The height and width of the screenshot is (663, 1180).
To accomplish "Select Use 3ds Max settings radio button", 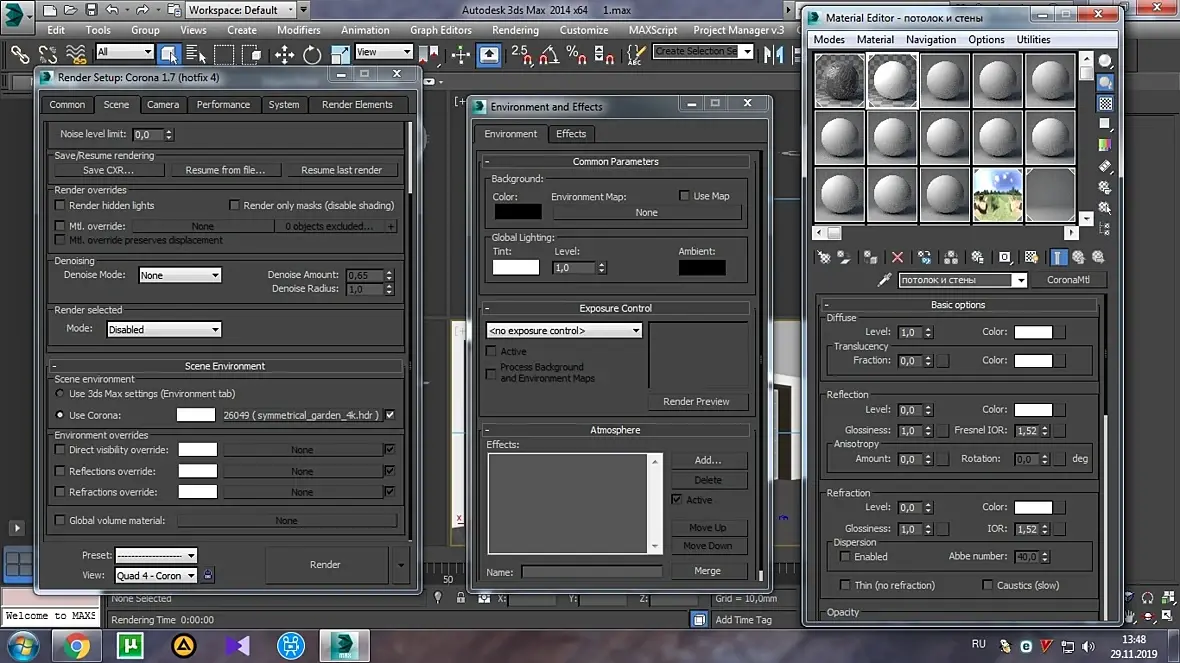I will [x=60, y=394].
